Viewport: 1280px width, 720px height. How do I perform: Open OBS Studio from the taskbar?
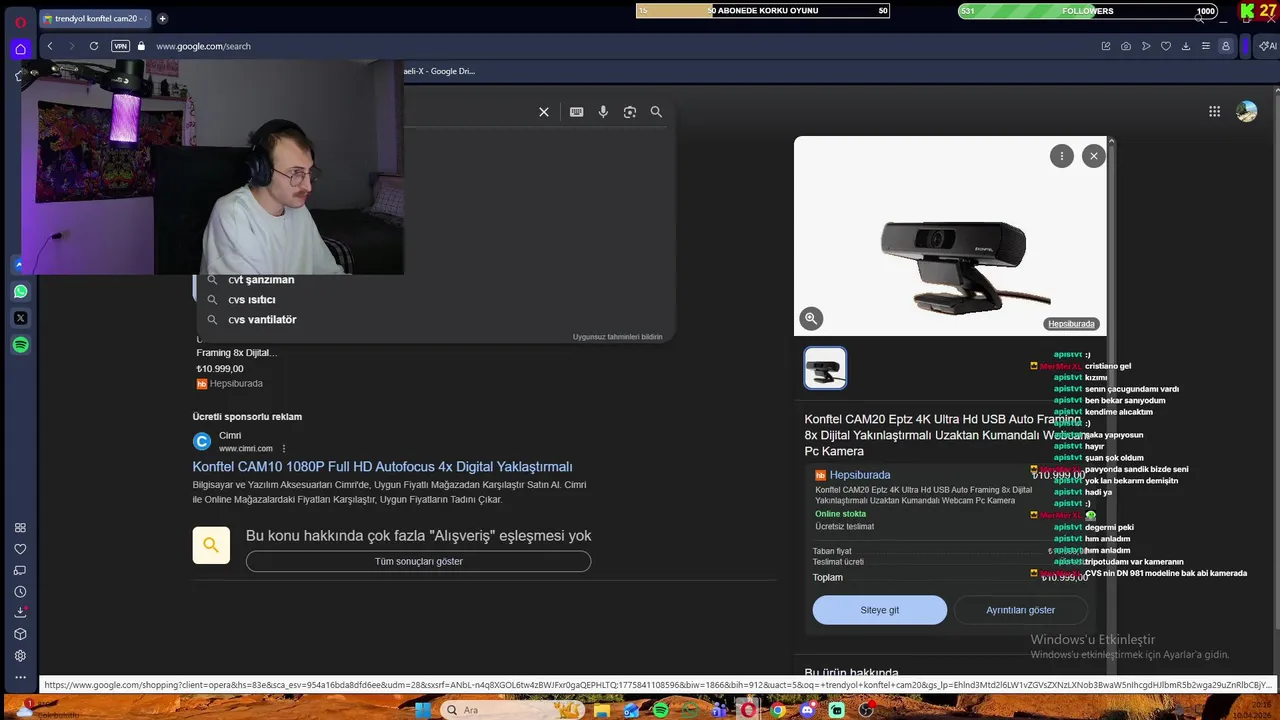[x=866, y=710]
